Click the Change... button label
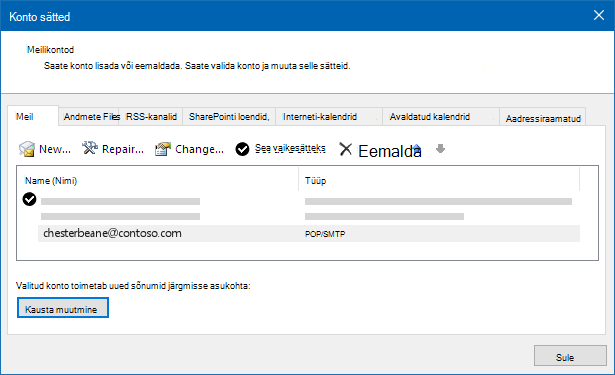The width and height of the screenshot is (615, 375). (x=199, y=149)
